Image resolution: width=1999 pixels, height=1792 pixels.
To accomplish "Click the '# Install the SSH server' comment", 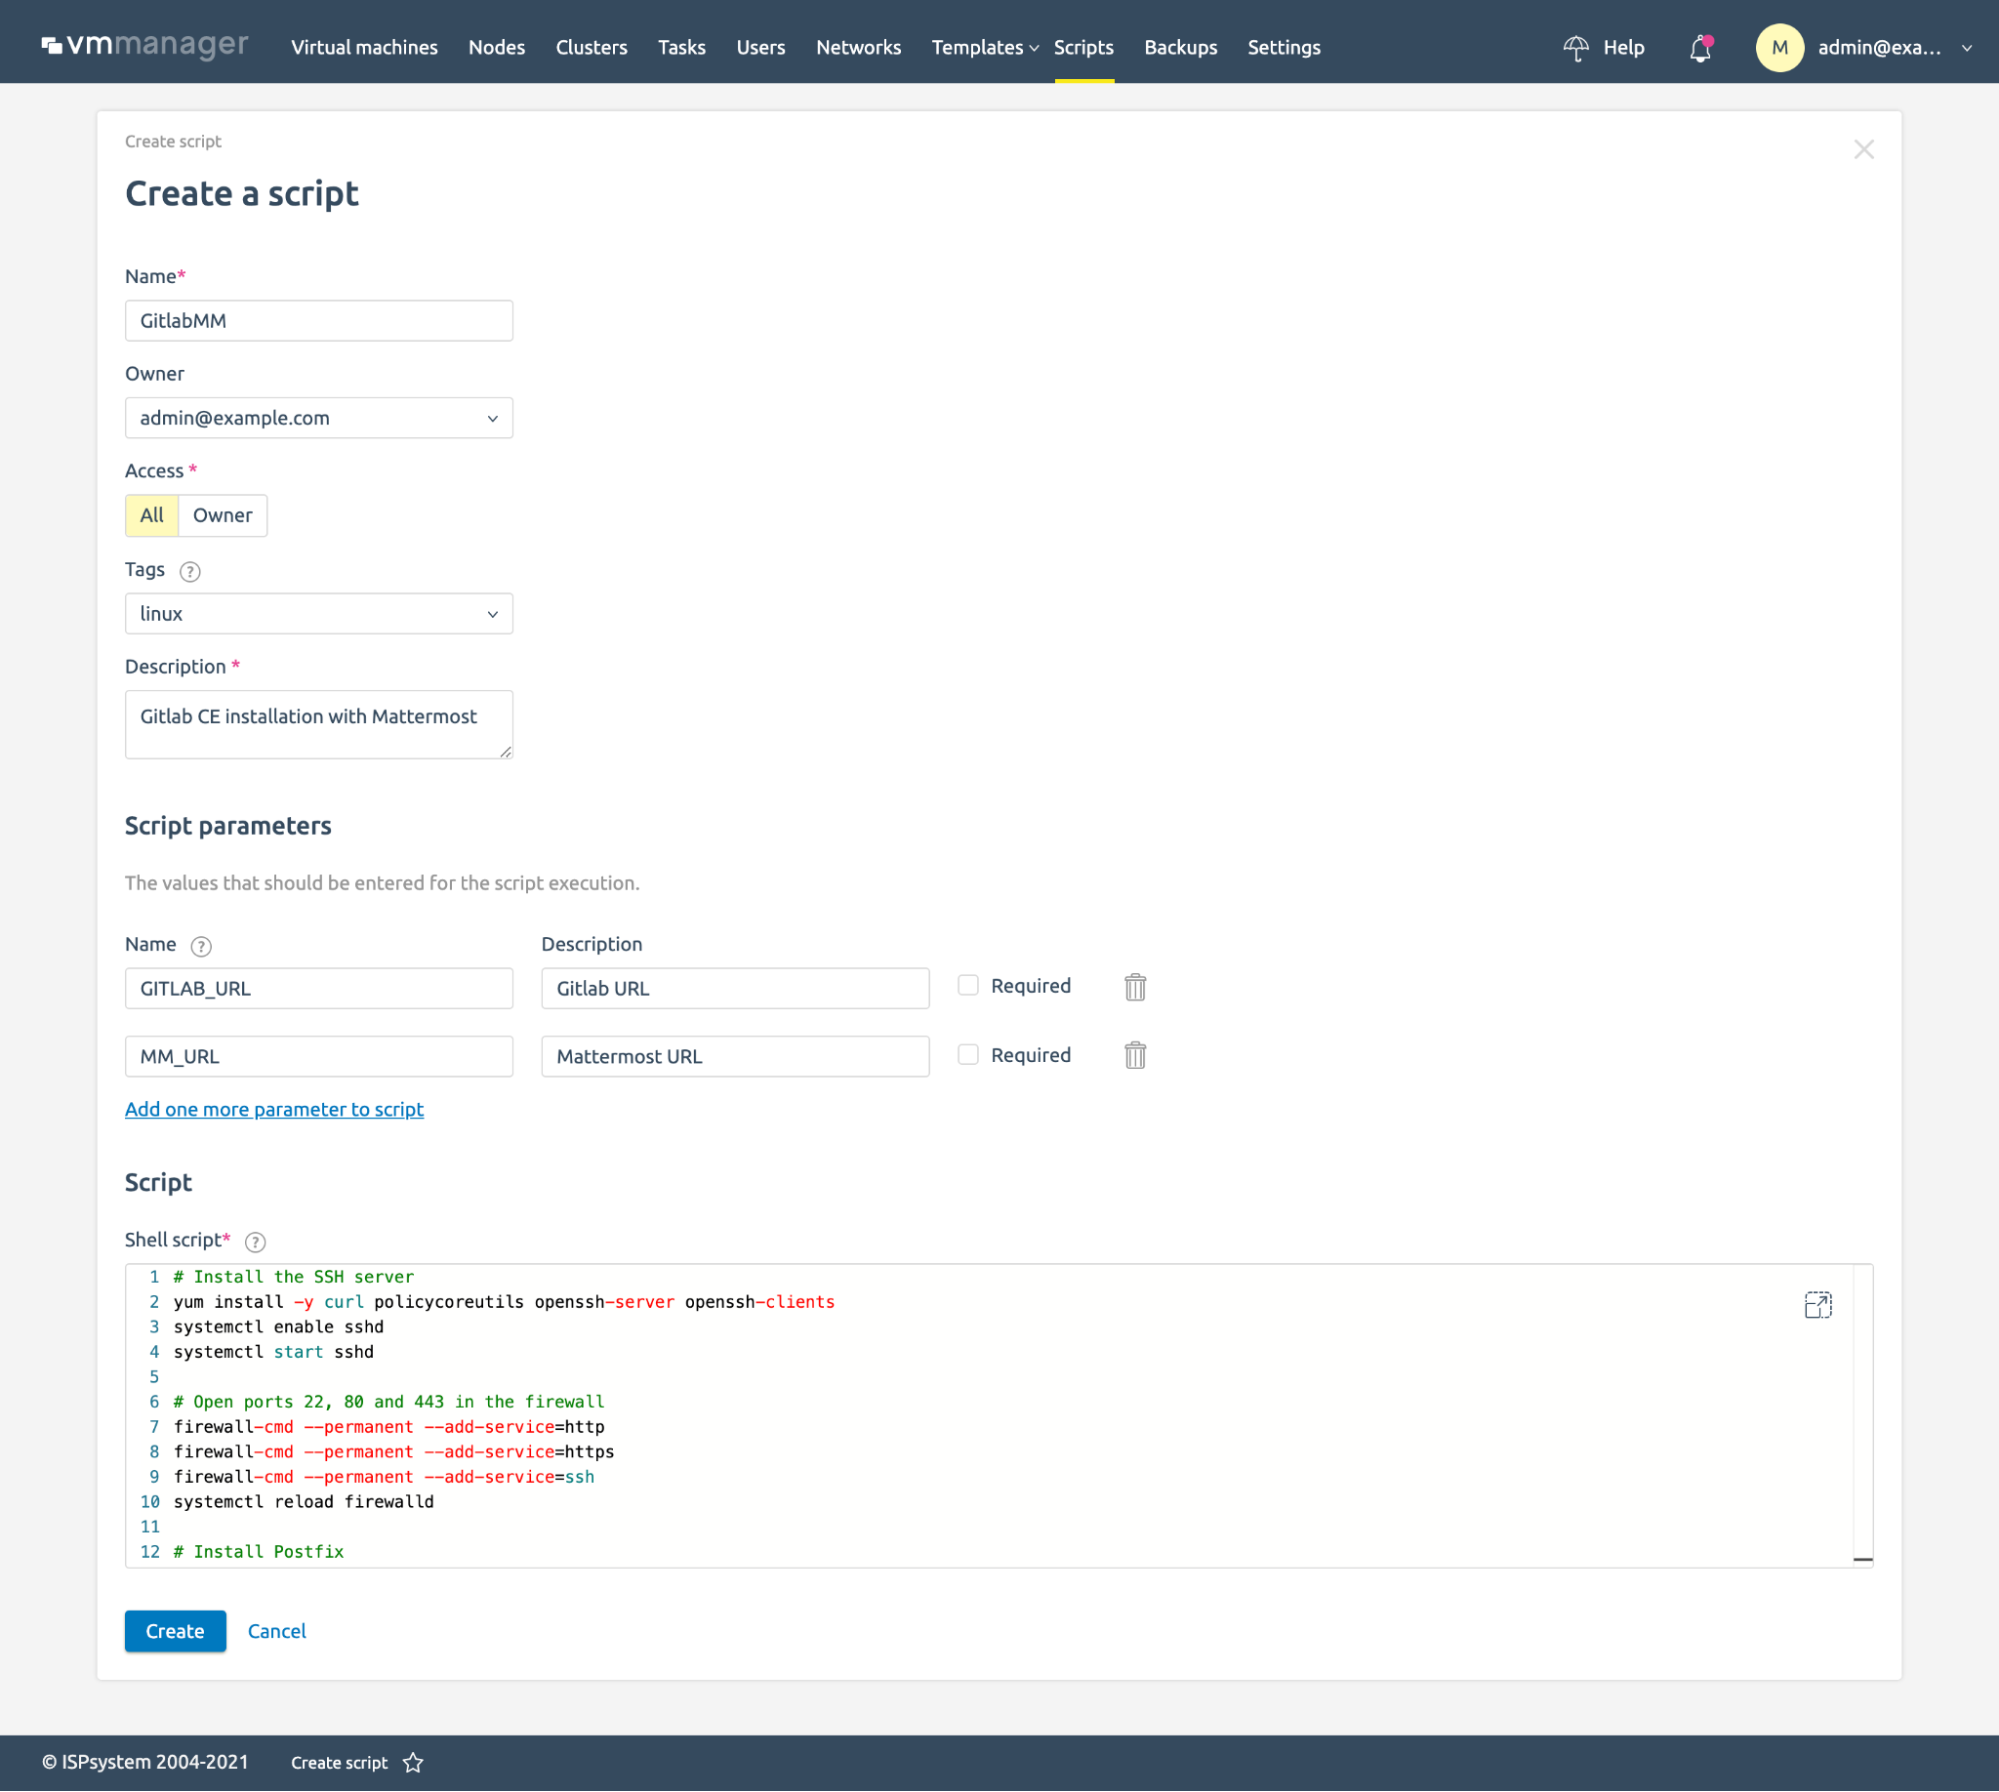I will pos(293,1277).
